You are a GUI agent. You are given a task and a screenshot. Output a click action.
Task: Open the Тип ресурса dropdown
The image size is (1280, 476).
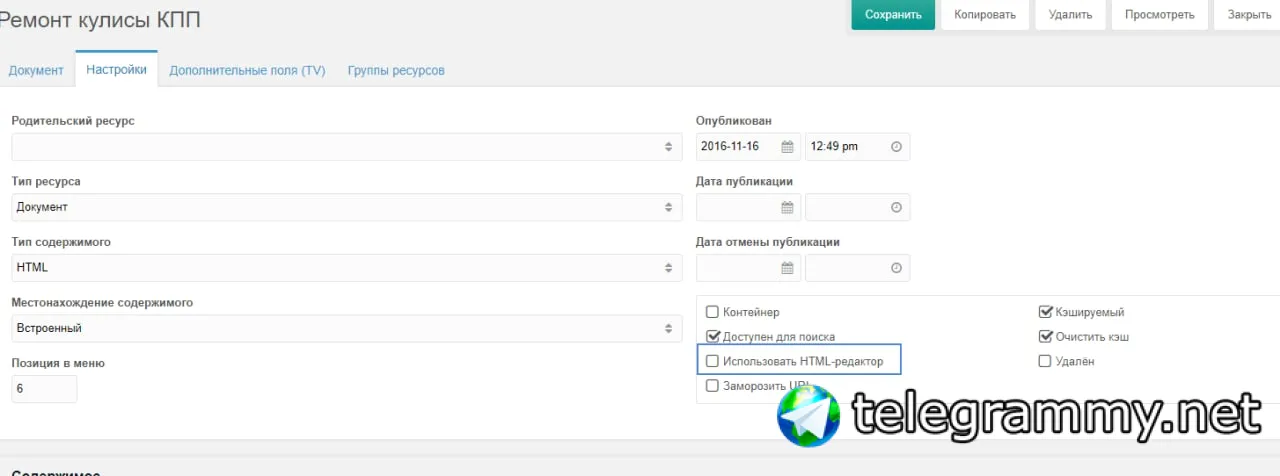[347, 207]
